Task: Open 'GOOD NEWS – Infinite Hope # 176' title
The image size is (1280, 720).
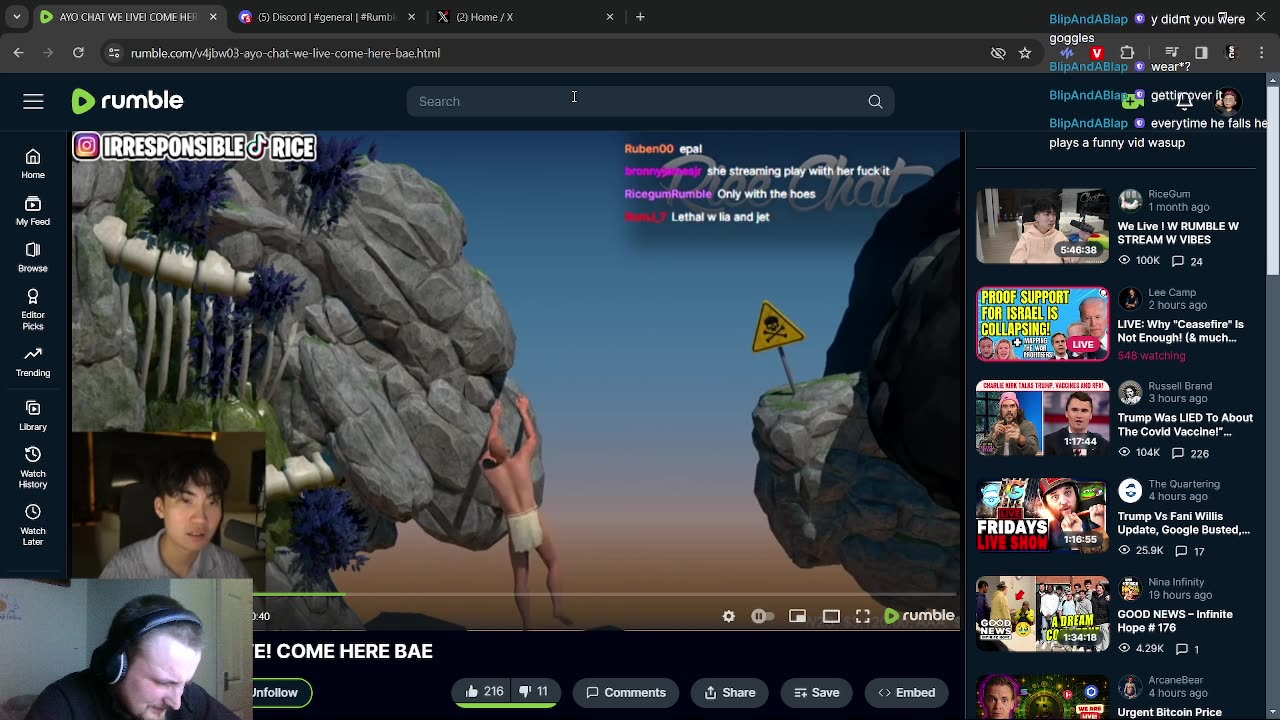Action: coord(1175,621)
